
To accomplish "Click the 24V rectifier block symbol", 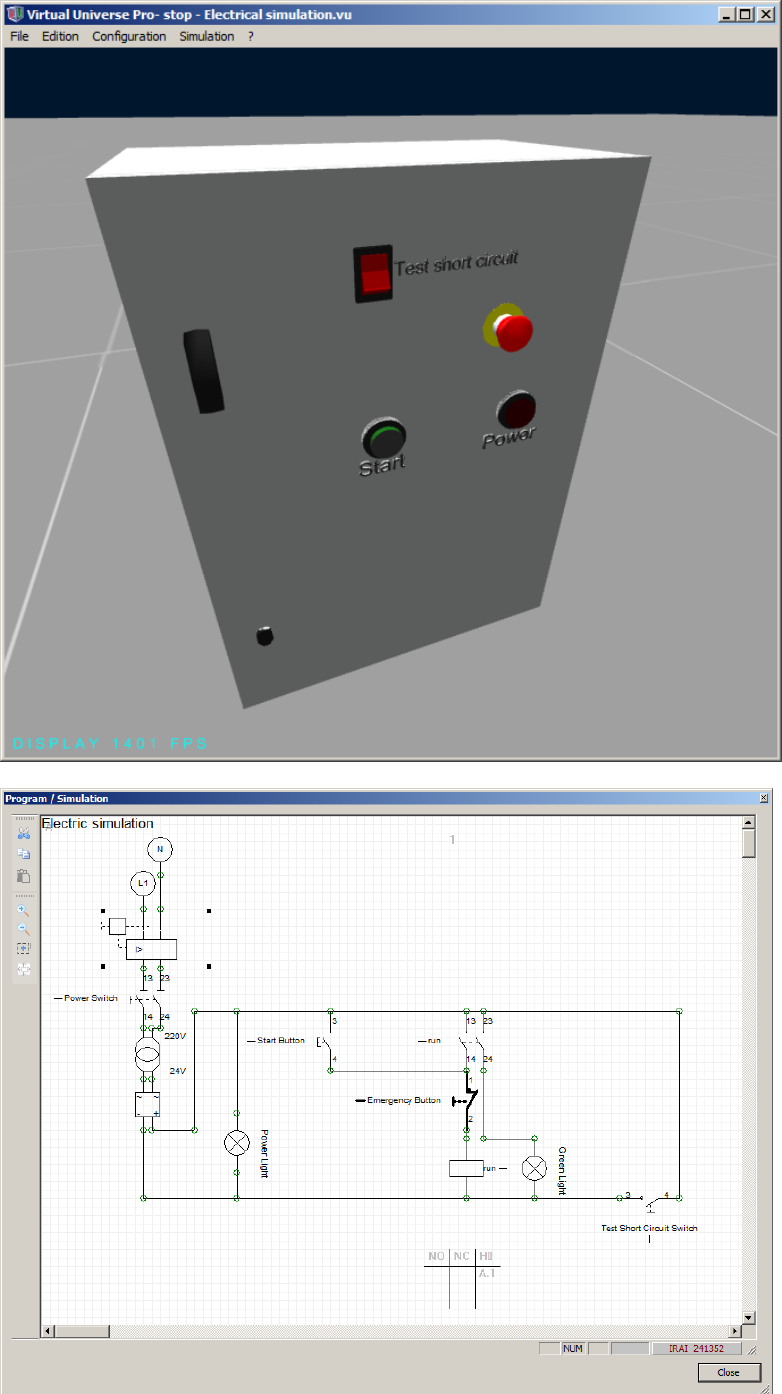I will pyautogui.click(x=148, y=1104).
